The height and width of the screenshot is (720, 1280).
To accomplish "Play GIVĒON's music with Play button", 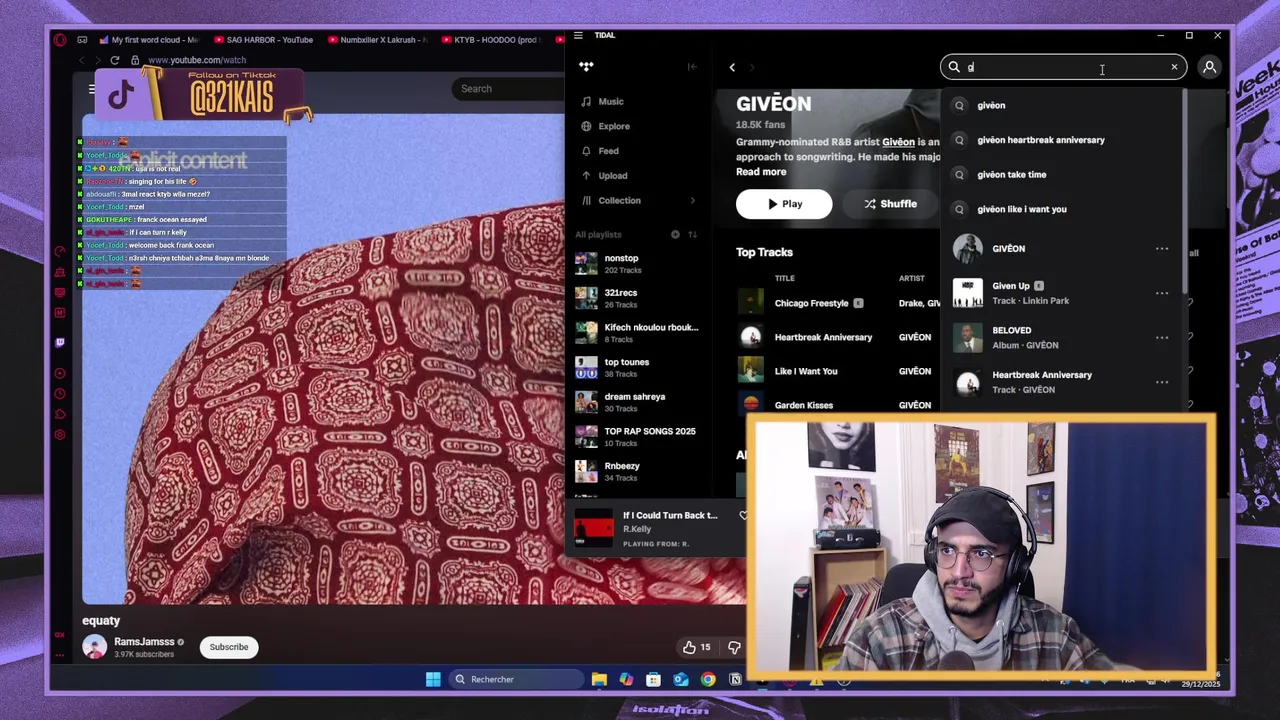I will point(784,204).
